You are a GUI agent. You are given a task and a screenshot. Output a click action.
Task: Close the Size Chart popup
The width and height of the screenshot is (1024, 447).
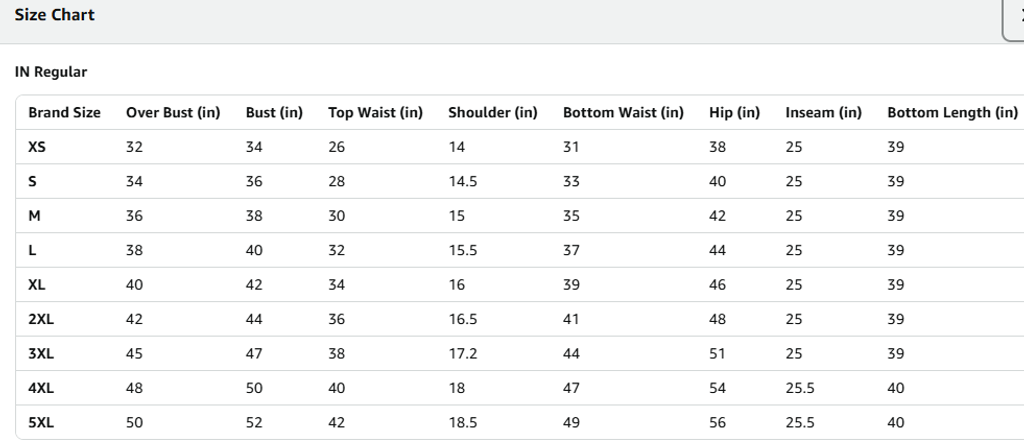coord(1016,18)
